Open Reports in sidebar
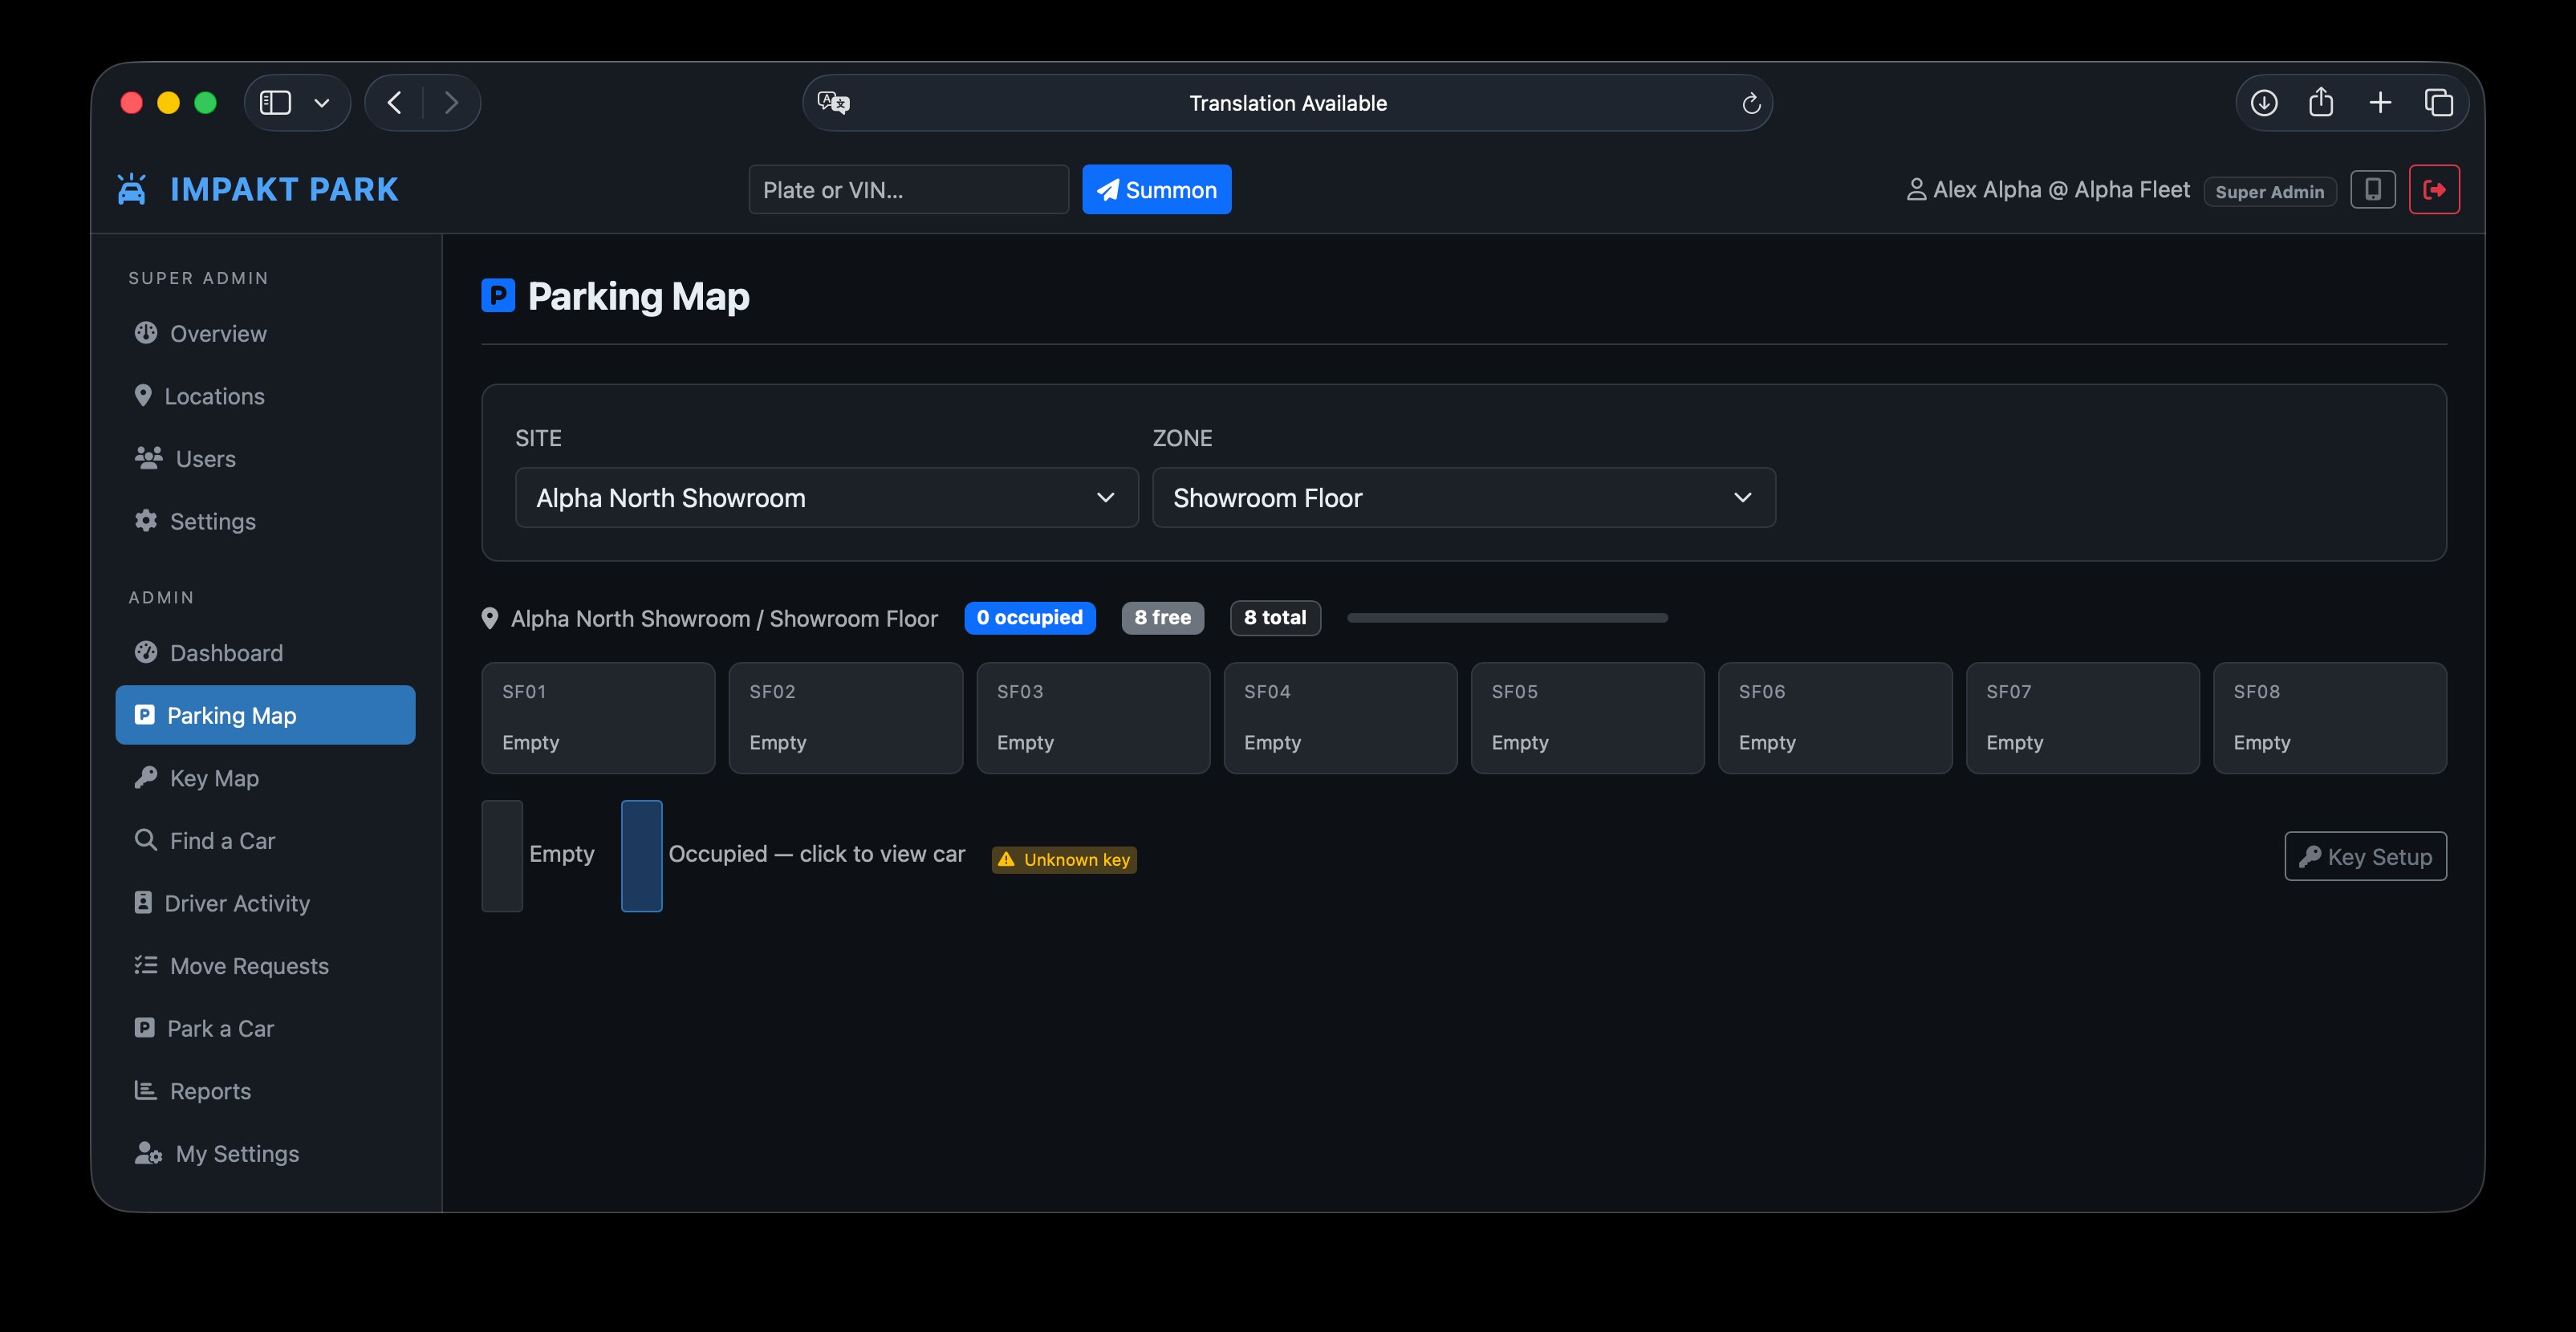 pyautogui.click(x=265, y=1091)
